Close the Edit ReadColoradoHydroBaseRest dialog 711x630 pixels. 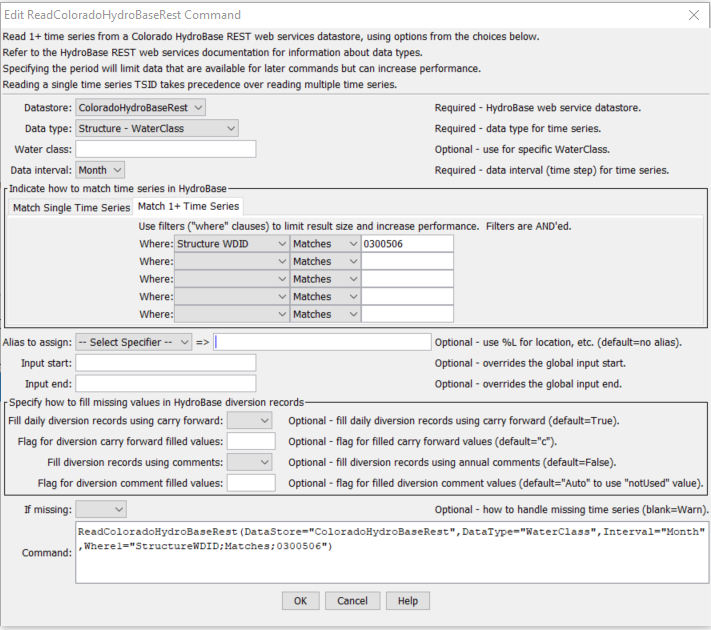(x=693, y=15)
